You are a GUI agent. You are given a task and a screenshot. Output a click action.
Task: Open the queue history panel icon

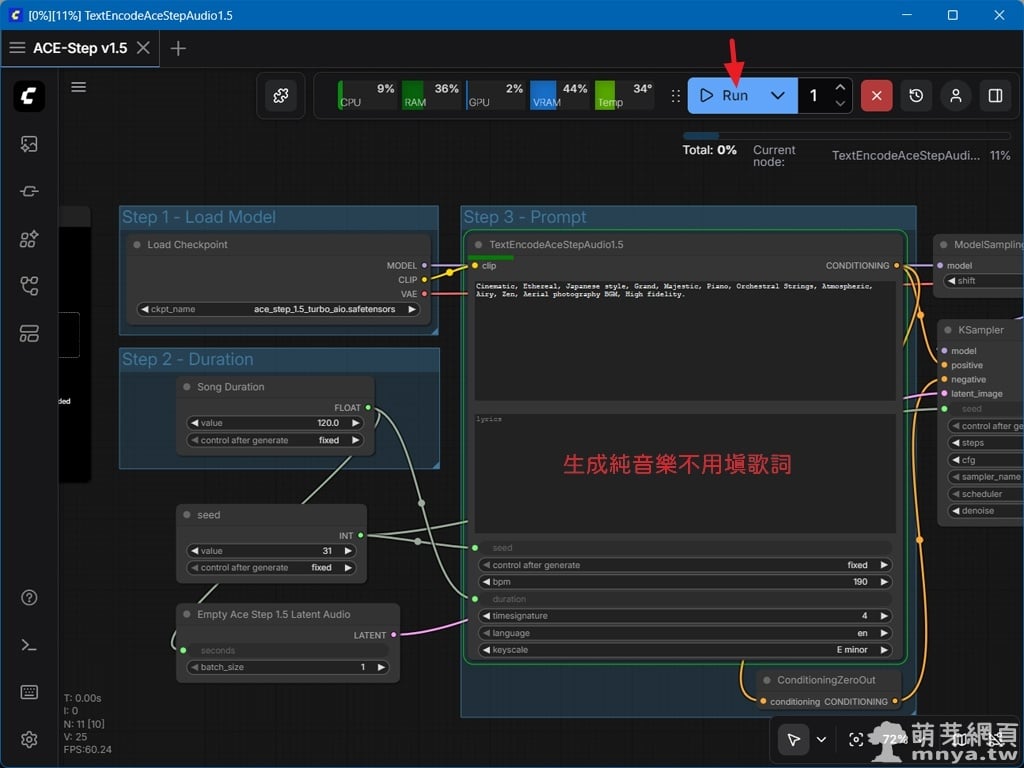coord(916,96)
